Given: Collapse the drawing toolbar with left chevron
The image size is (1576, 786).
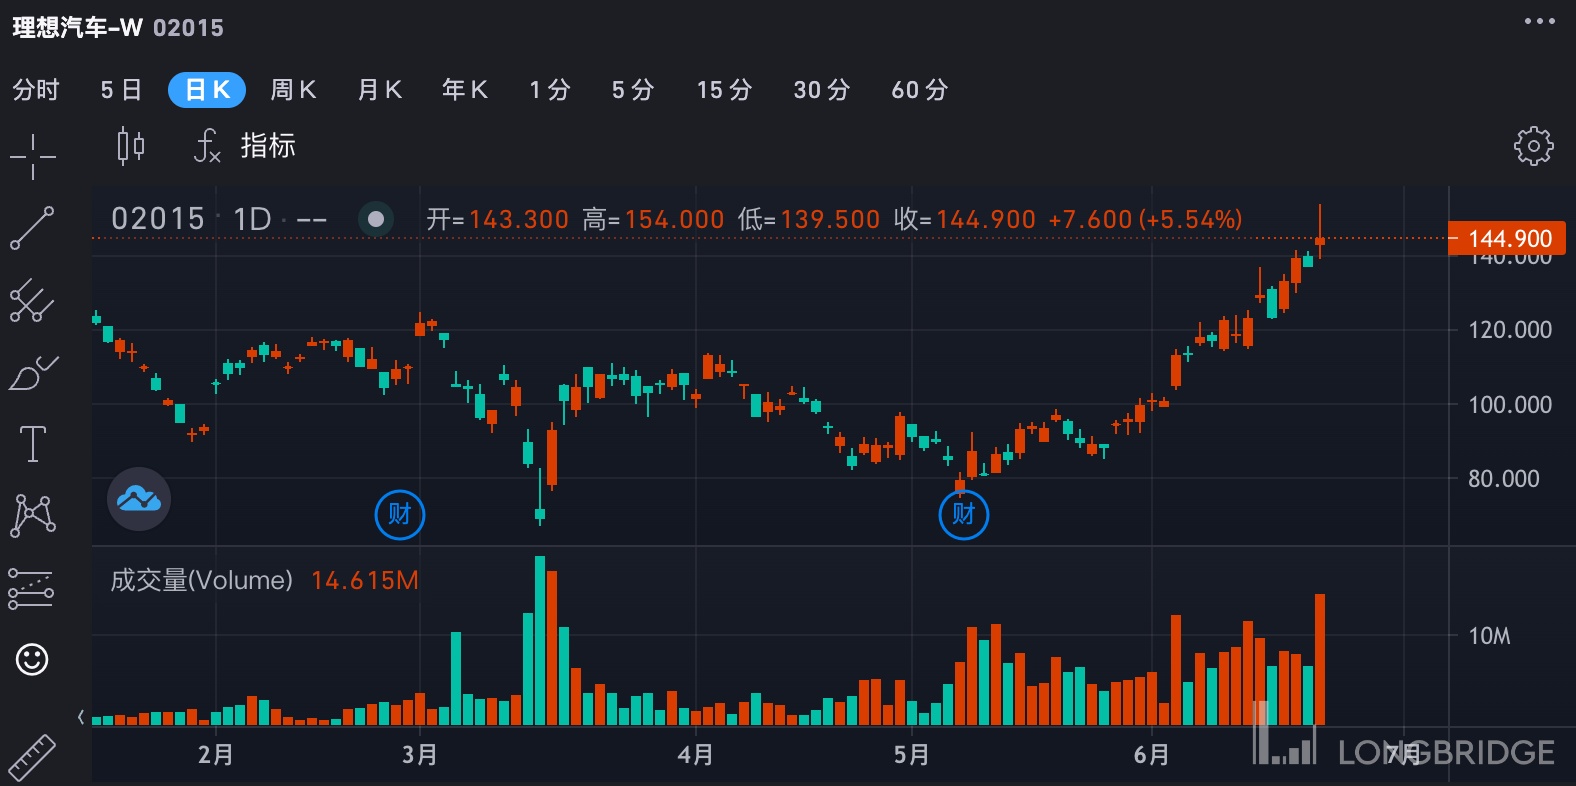Looking at the screenshot, I should pos(81,717).
